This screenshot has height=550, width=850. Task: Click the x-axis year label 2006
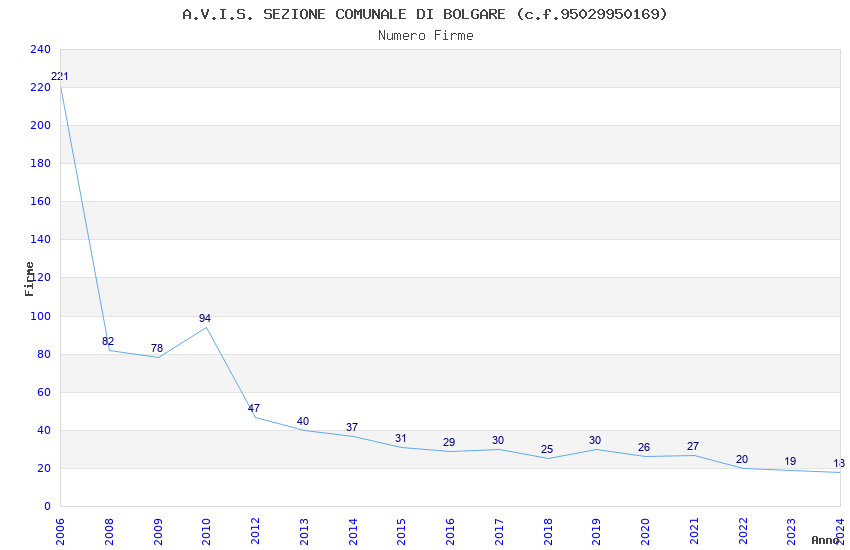(x=60, y=532)
